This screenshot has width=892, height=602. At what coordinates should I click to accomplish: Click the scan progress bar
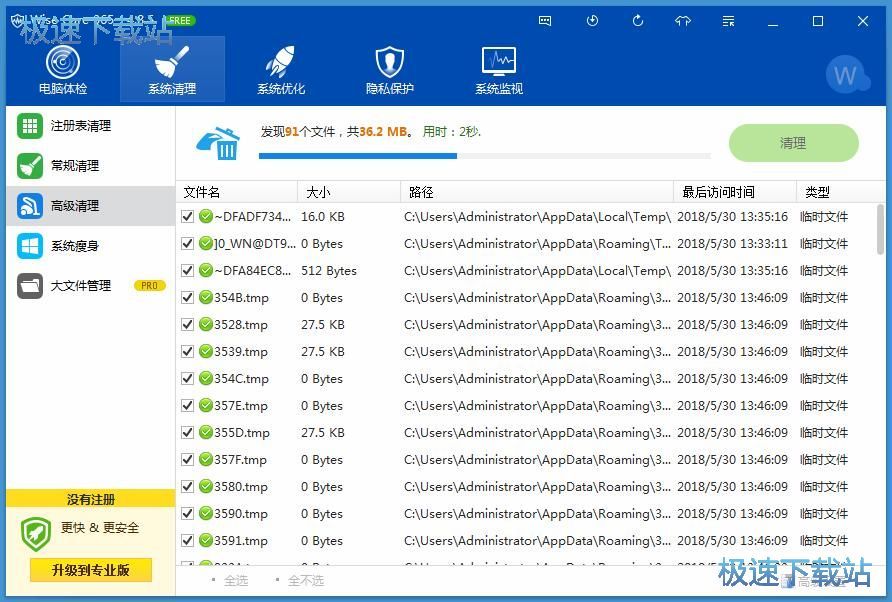[485, 156]
